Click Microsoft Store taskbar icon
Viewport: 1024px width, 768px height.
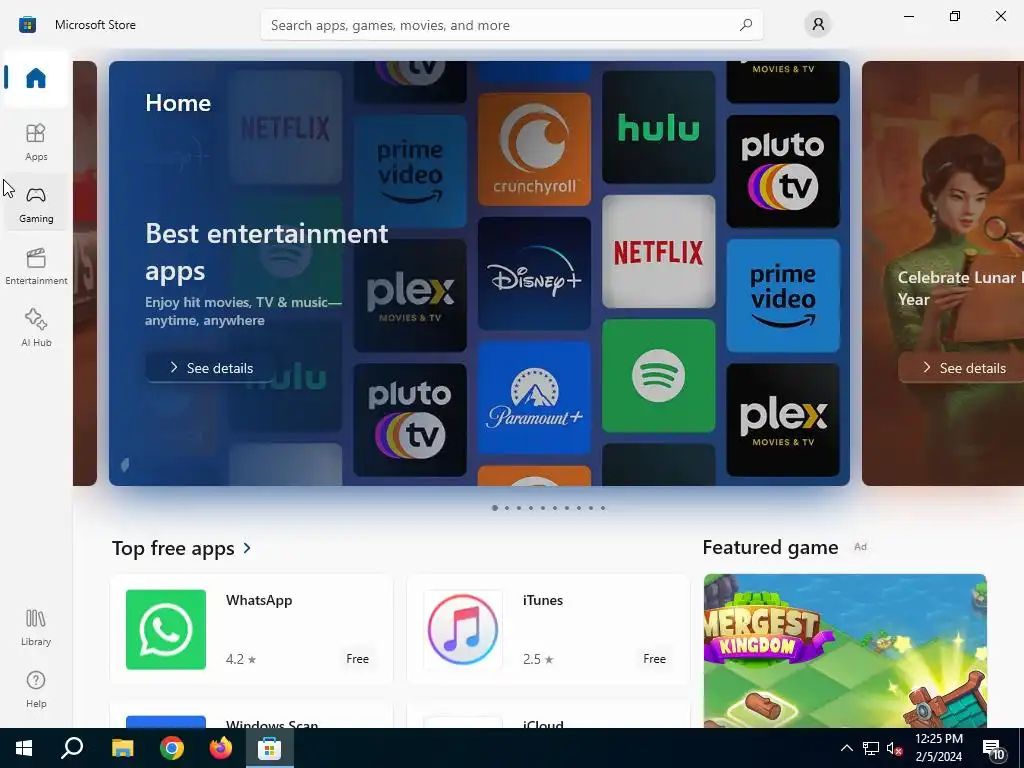tap(269, 748)
